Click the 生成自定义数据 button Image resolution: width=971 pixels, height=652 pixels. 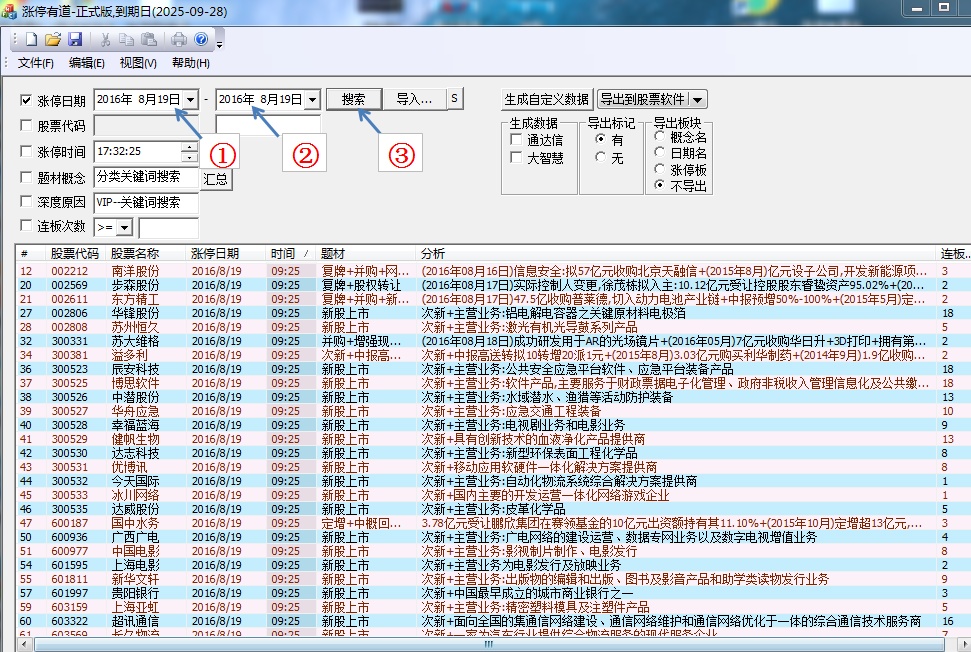pyautogui.click(x=547, y=100)
